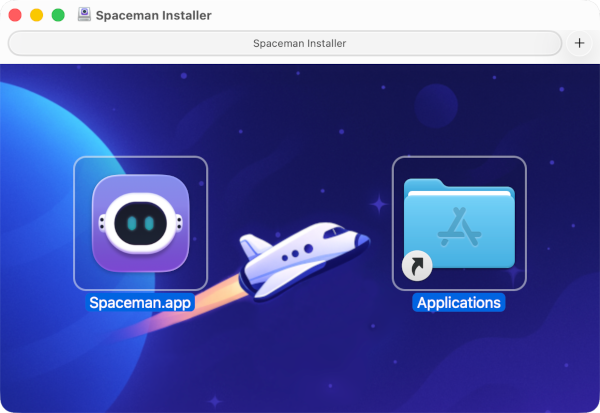Select the Spaceman Installer tab
Screen dimensions: 600x413
click(285, 43)
